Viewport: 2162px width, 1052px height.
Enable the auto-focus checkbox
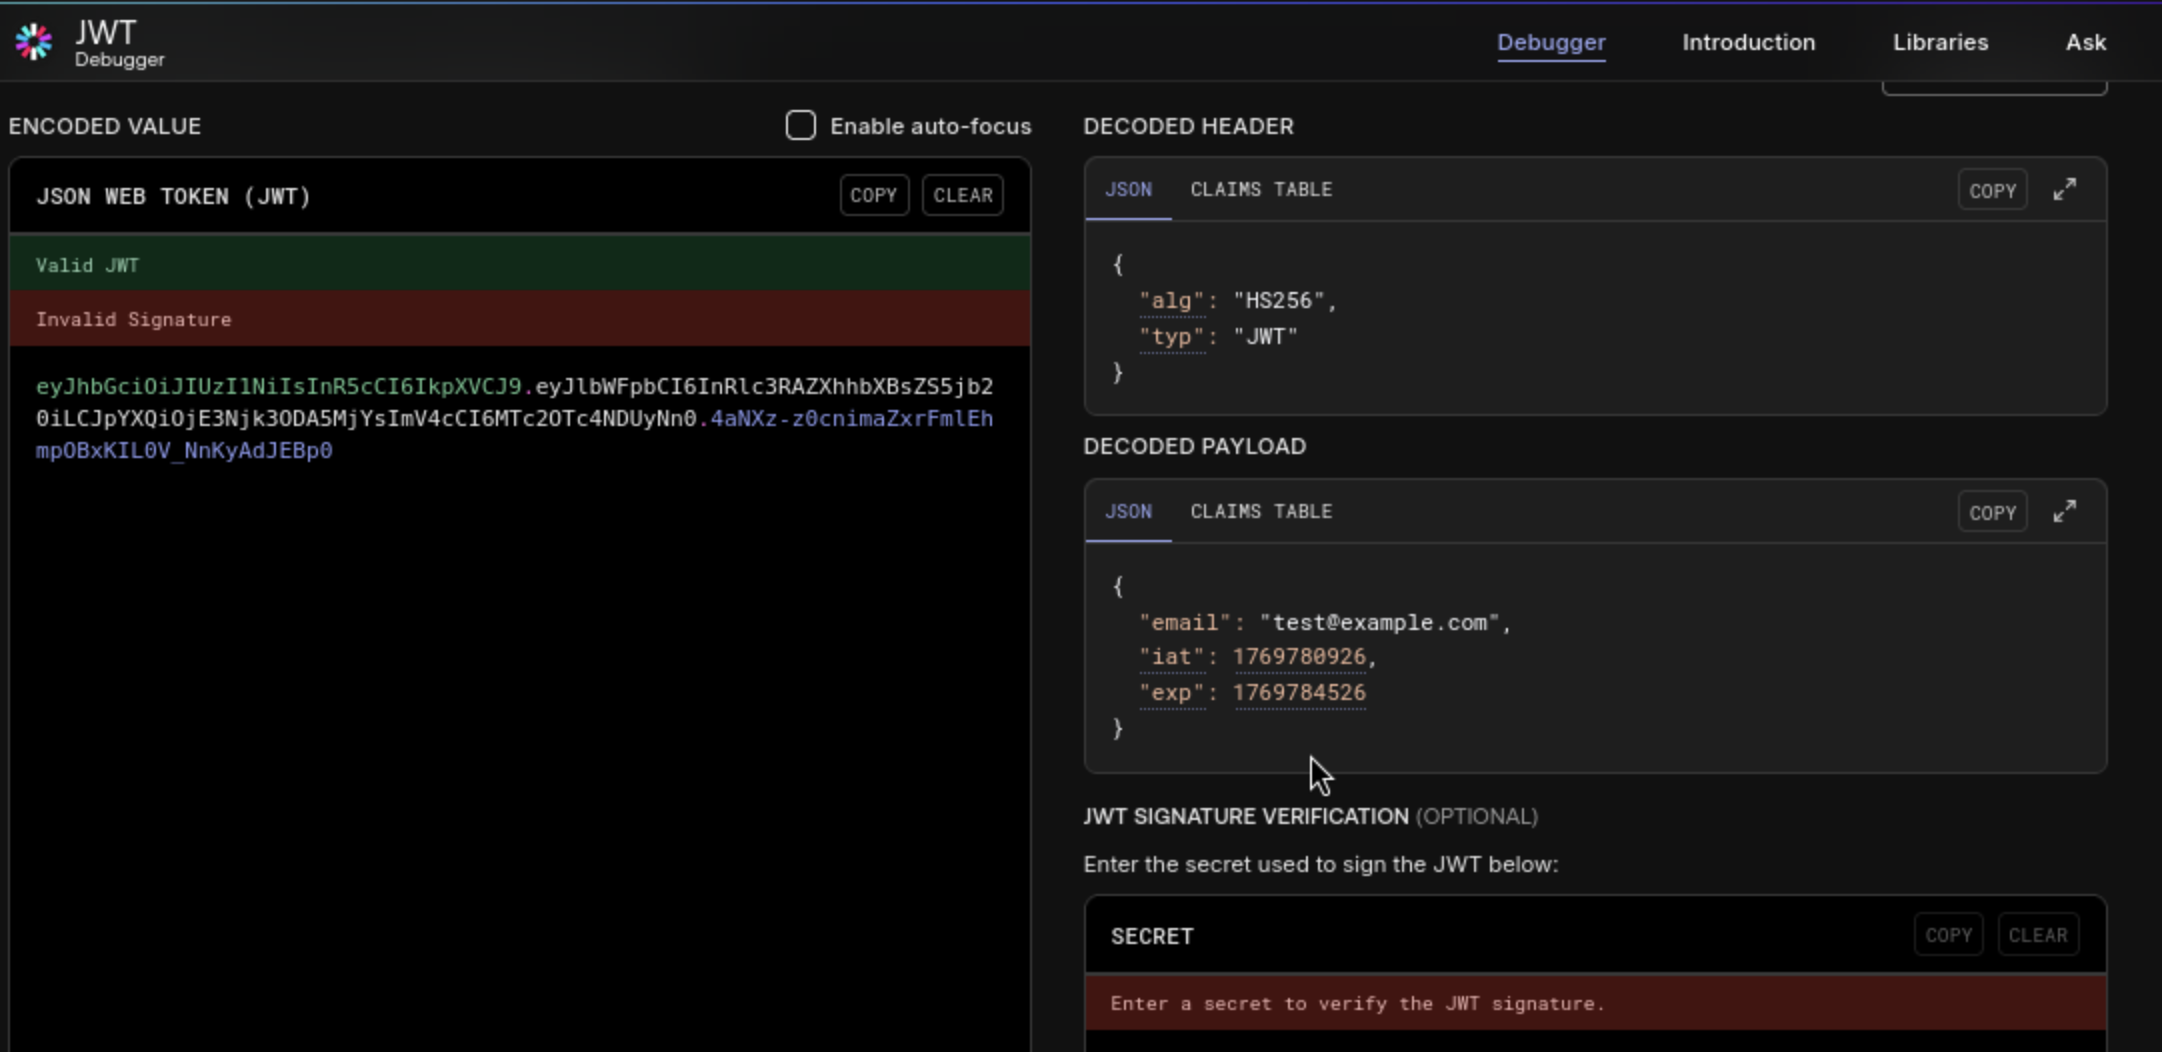800,126
